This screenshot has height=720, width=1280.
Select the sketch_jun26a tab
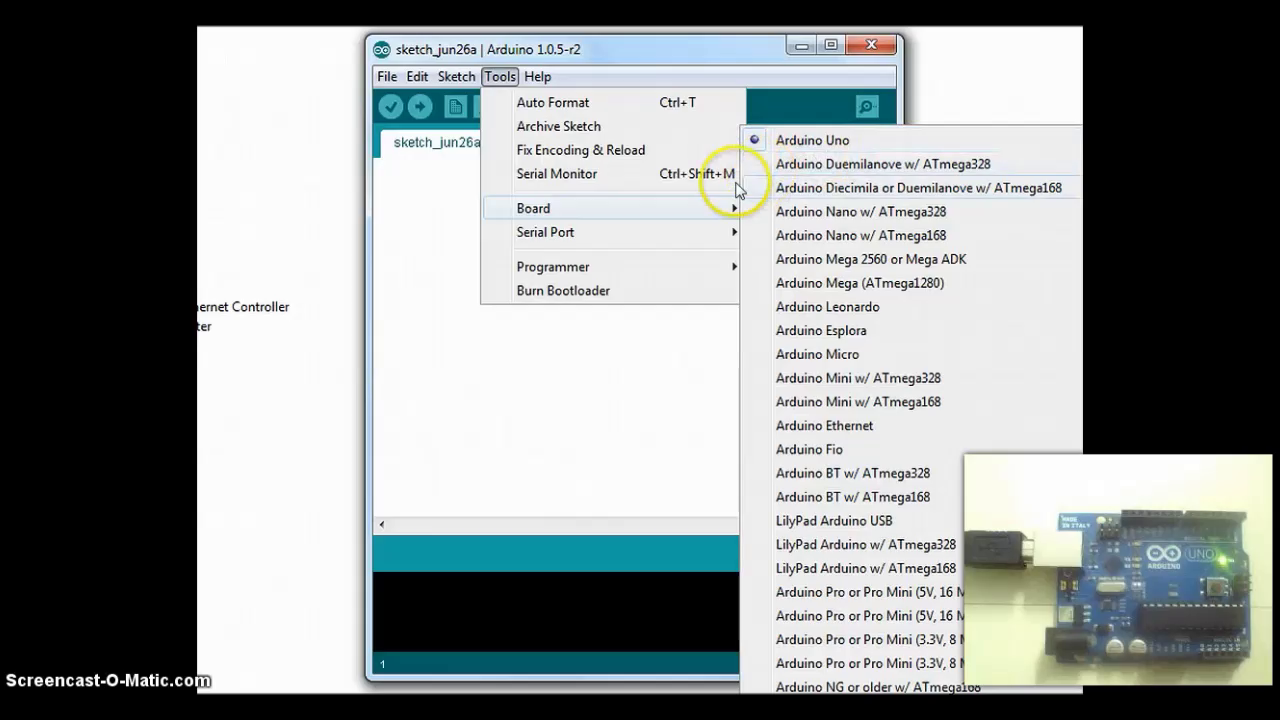point(436,142)
